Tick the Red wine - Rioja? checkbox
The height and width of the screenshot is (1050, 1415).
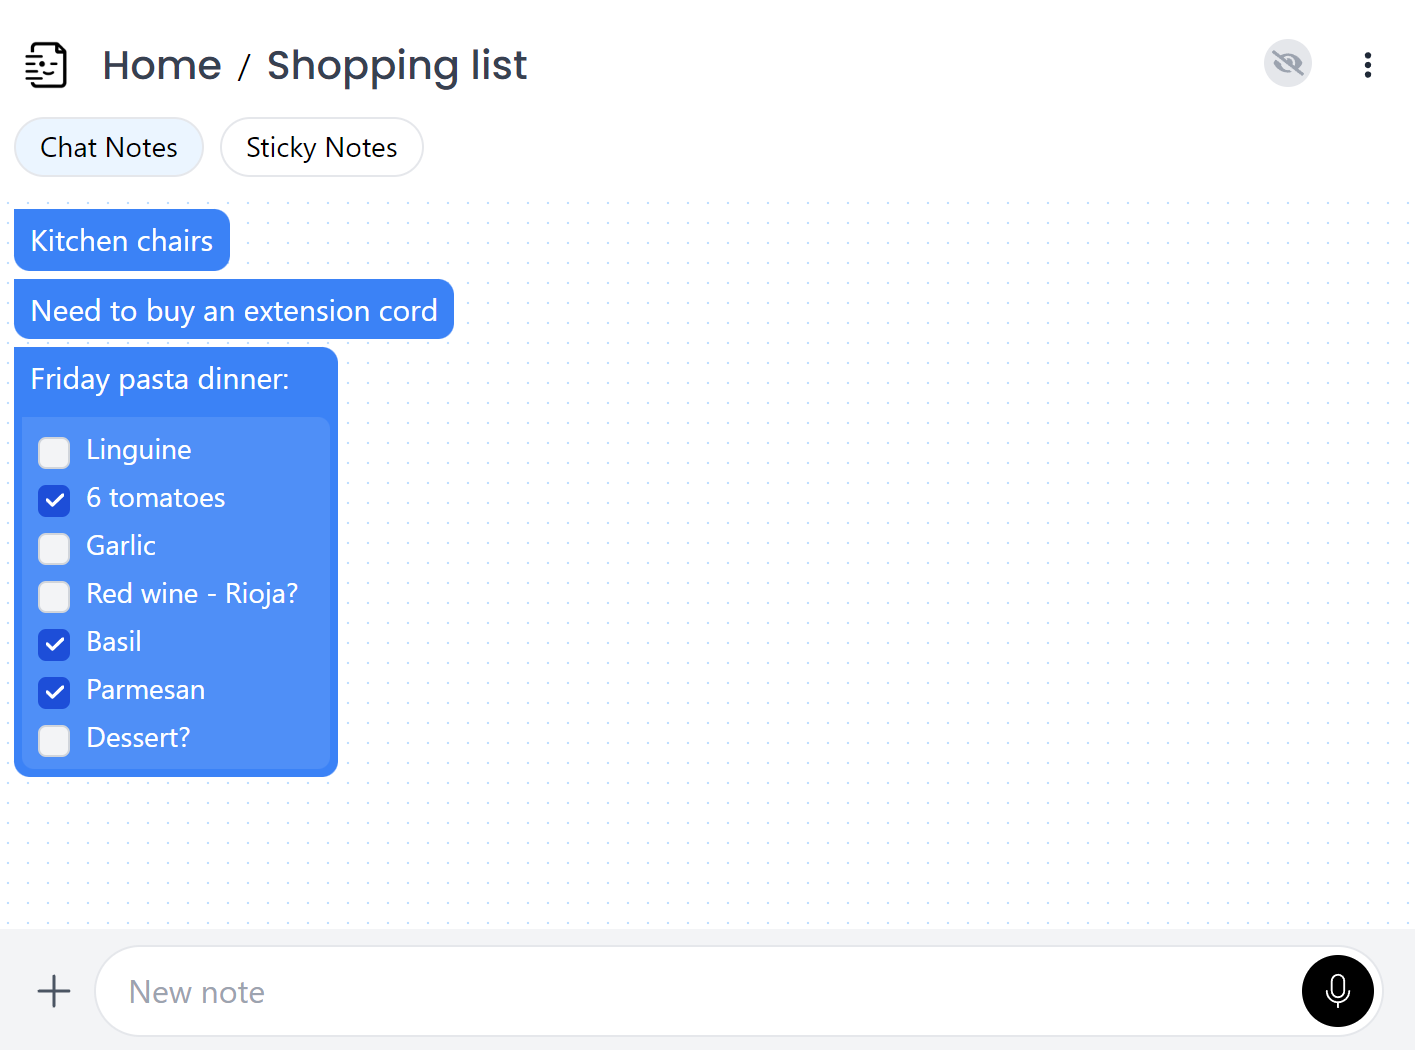click(x=54, y=596)
